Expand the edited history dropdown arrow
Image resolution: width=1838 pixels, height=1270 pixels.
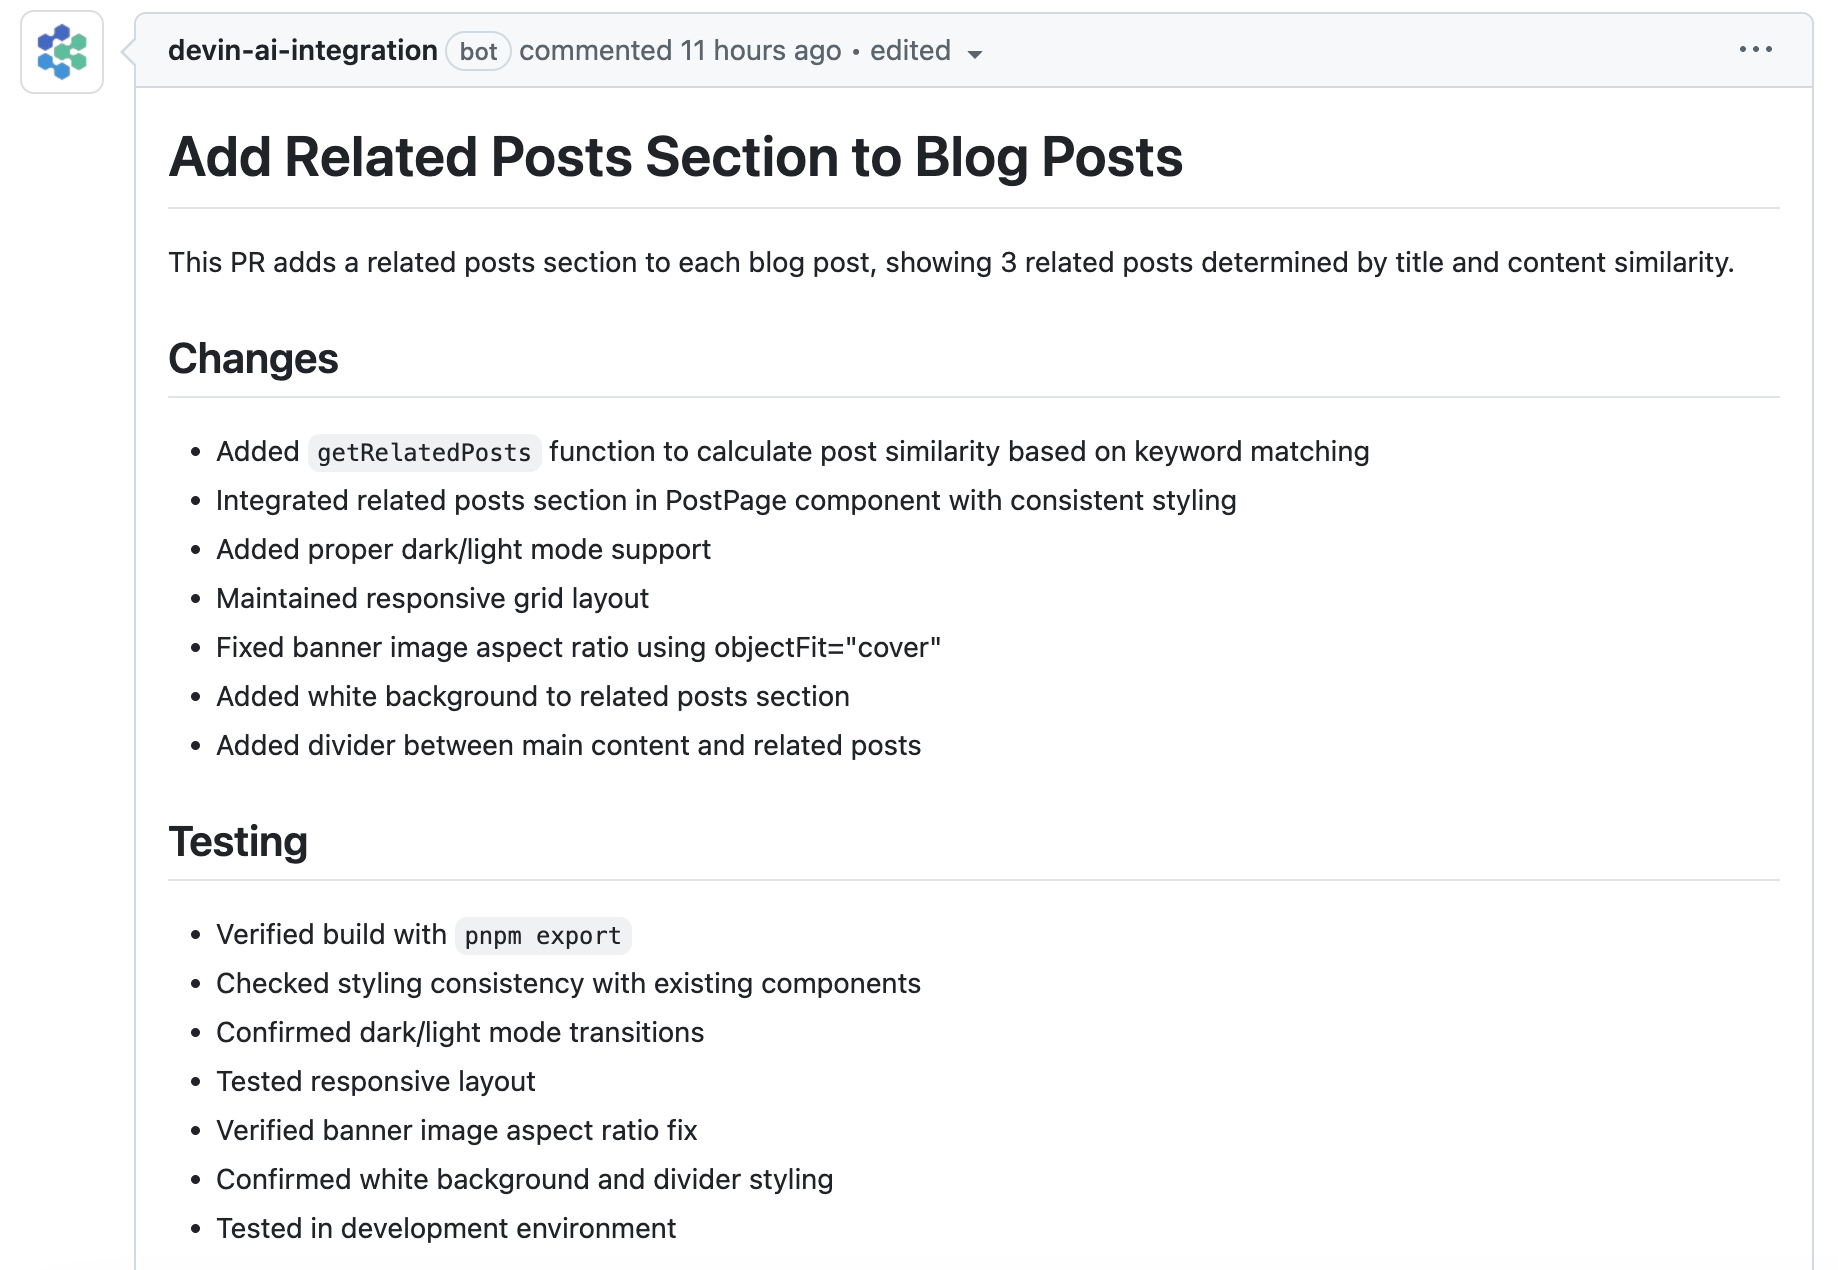[975, 54]
